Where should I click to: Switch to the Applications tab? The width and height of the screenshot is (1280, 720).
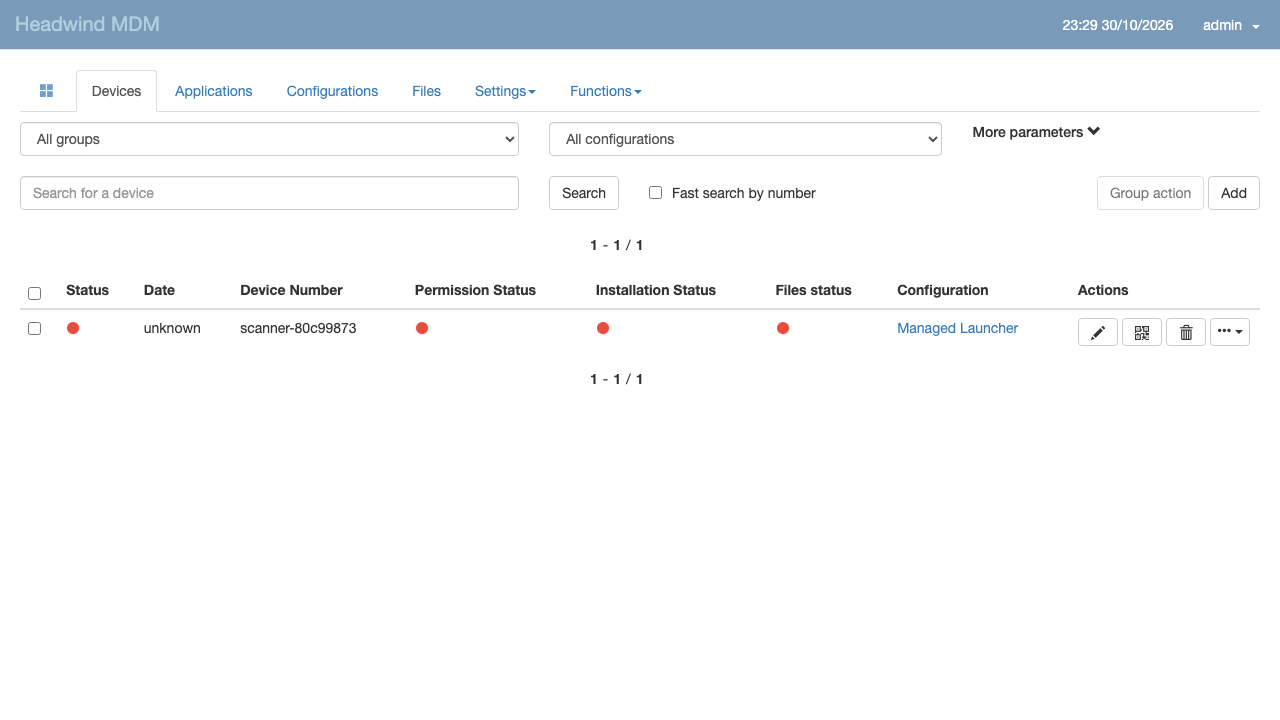pos(214,91)
